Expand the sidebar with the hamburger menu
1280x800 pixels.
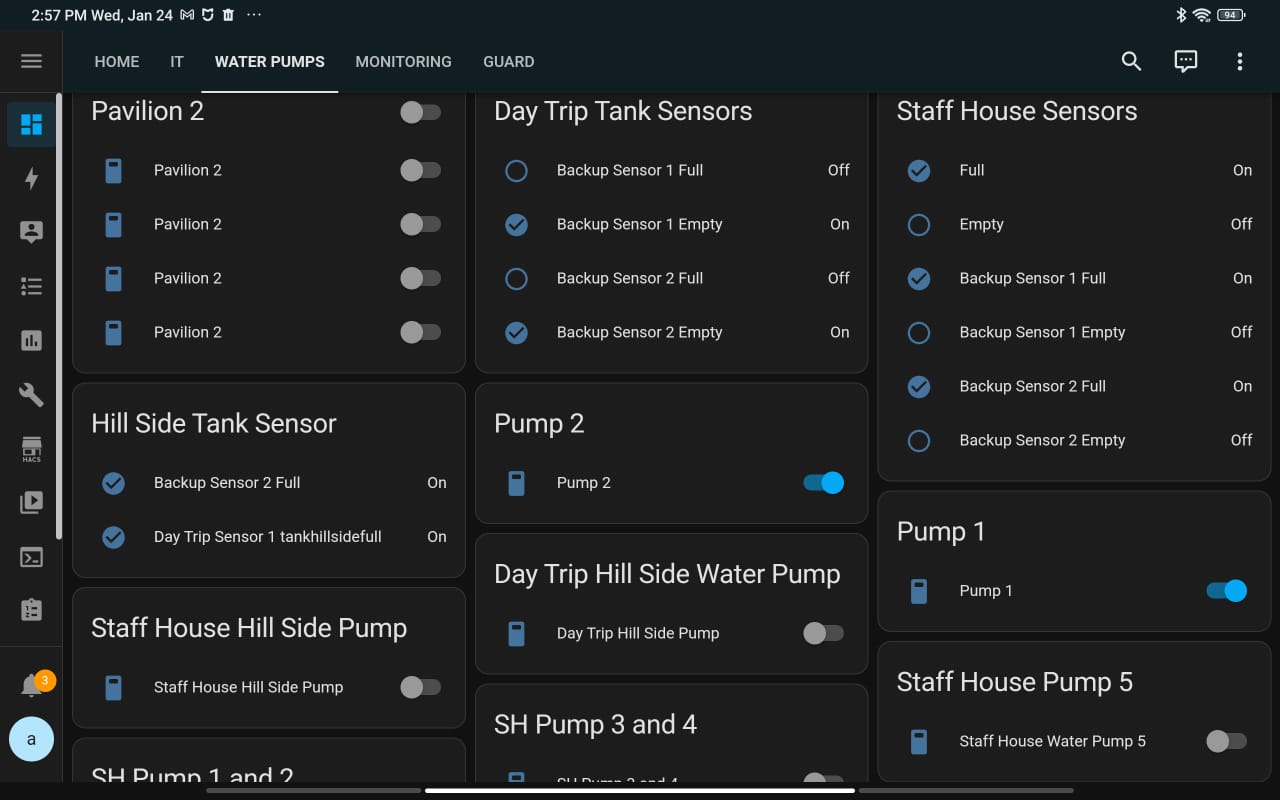coord(31,61)
